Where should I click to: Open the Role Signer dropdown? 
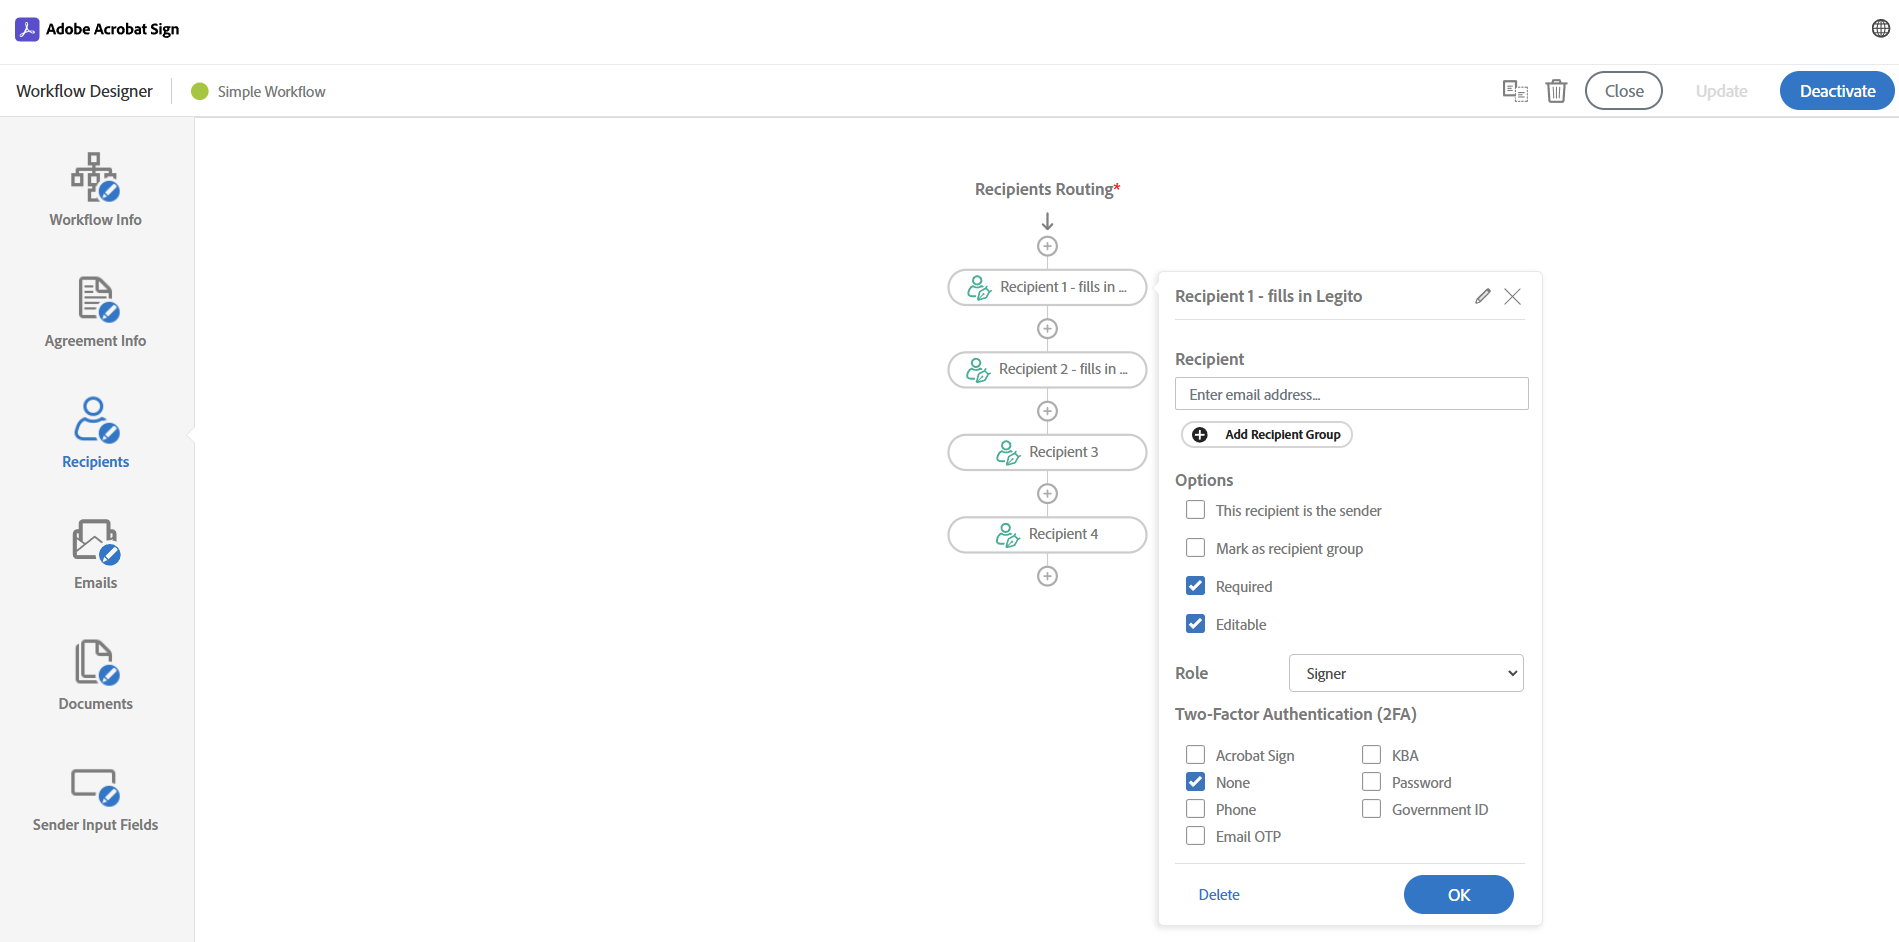click(1406, 673)
